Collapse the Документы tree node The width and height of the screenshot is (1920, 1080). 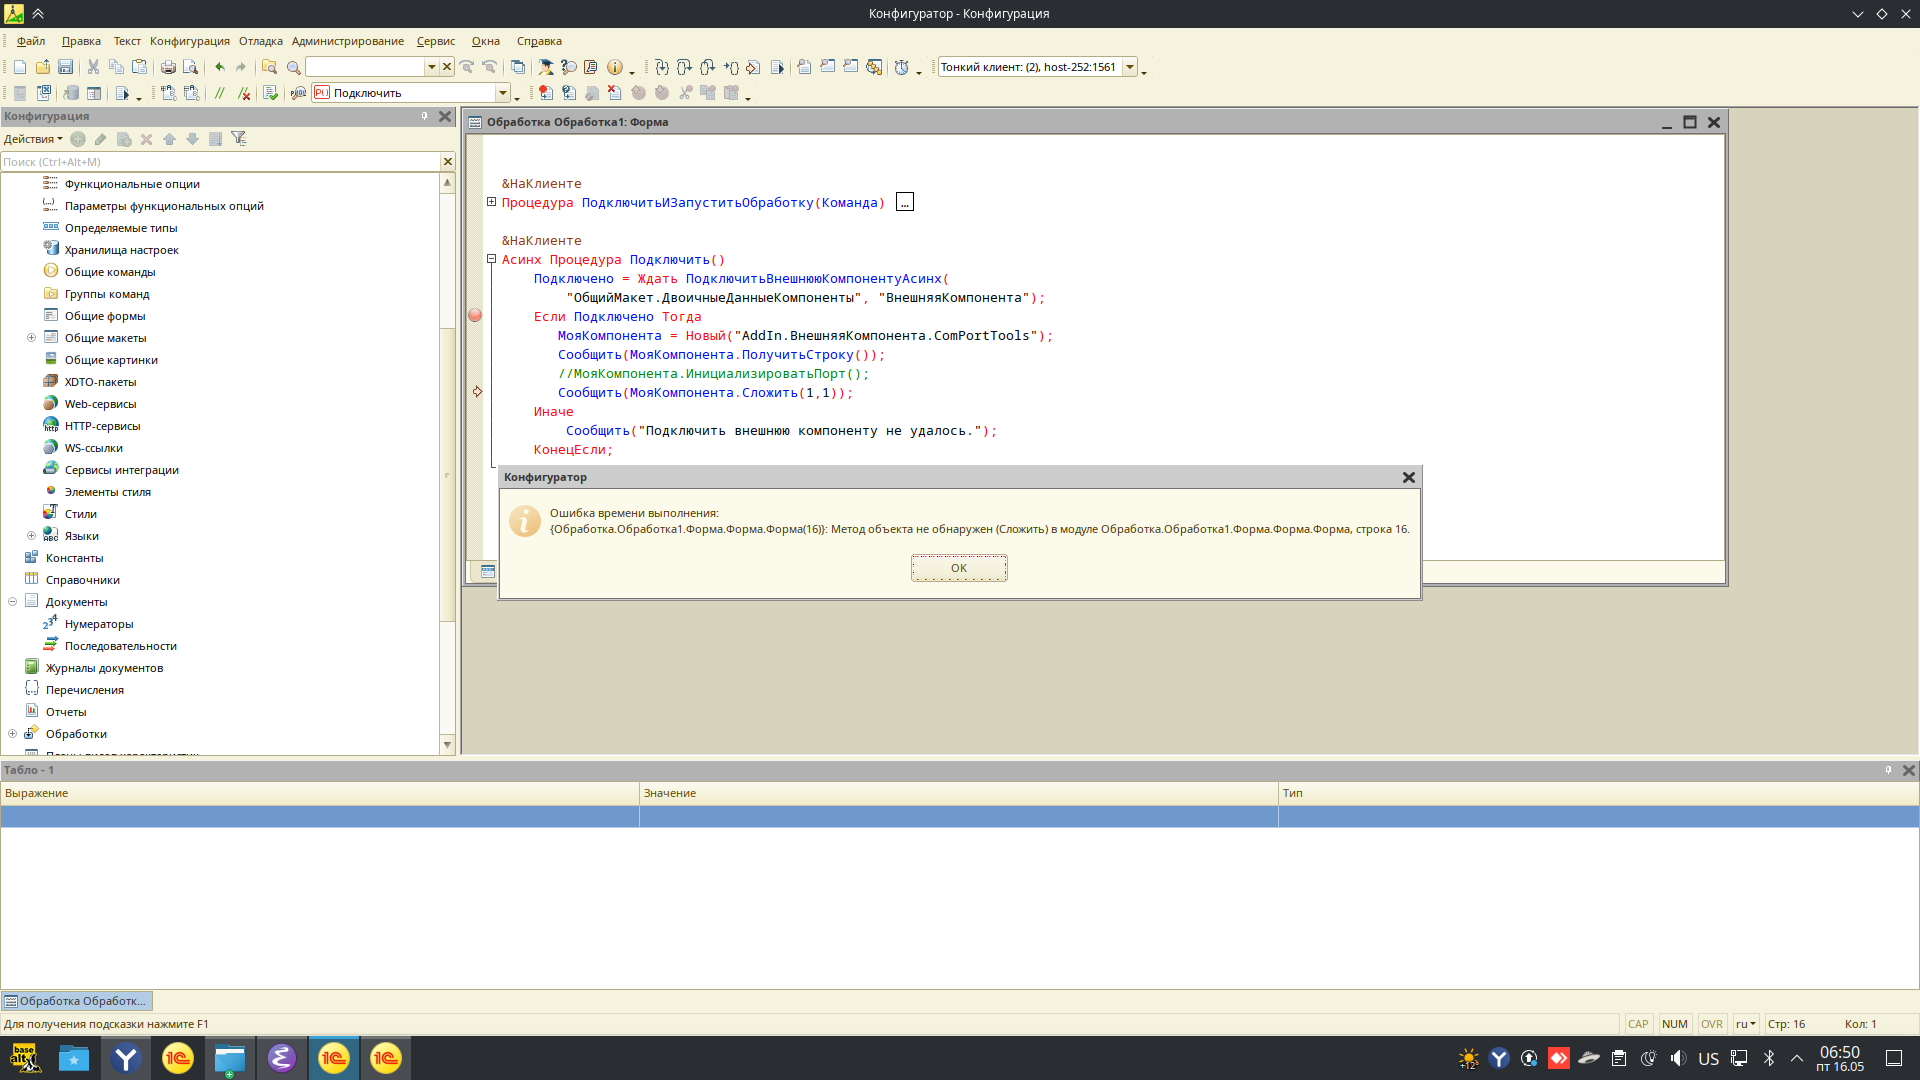[x=12, y=602]
